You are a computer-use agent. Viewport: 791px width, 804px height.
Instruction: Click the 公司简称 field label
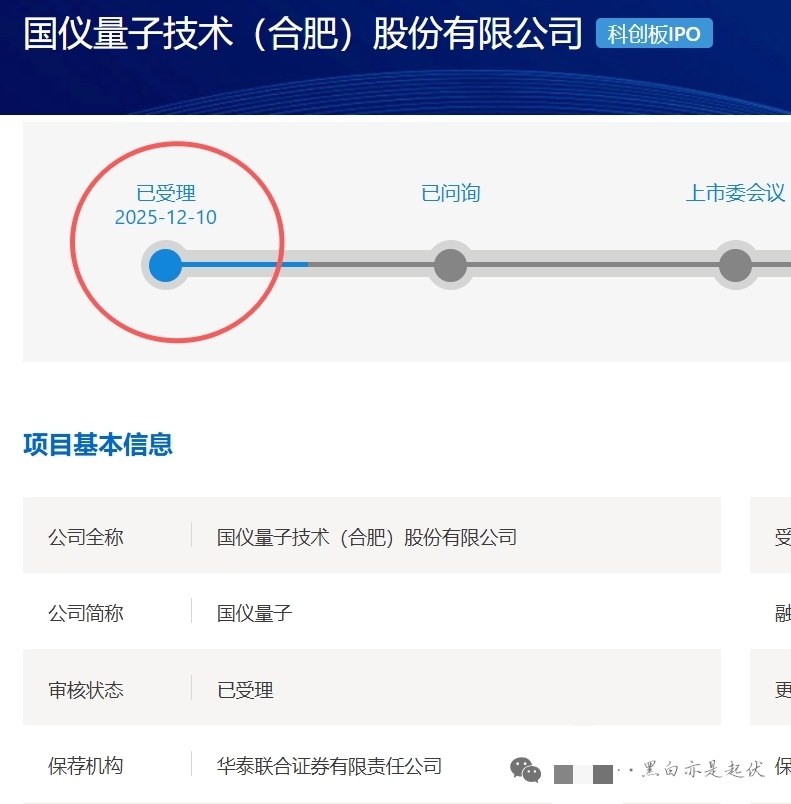86,613
